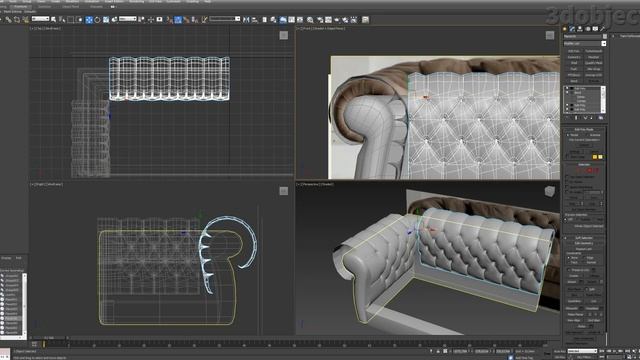Activate the Select Object tool
640x360 pixels.
coord(53,20)
